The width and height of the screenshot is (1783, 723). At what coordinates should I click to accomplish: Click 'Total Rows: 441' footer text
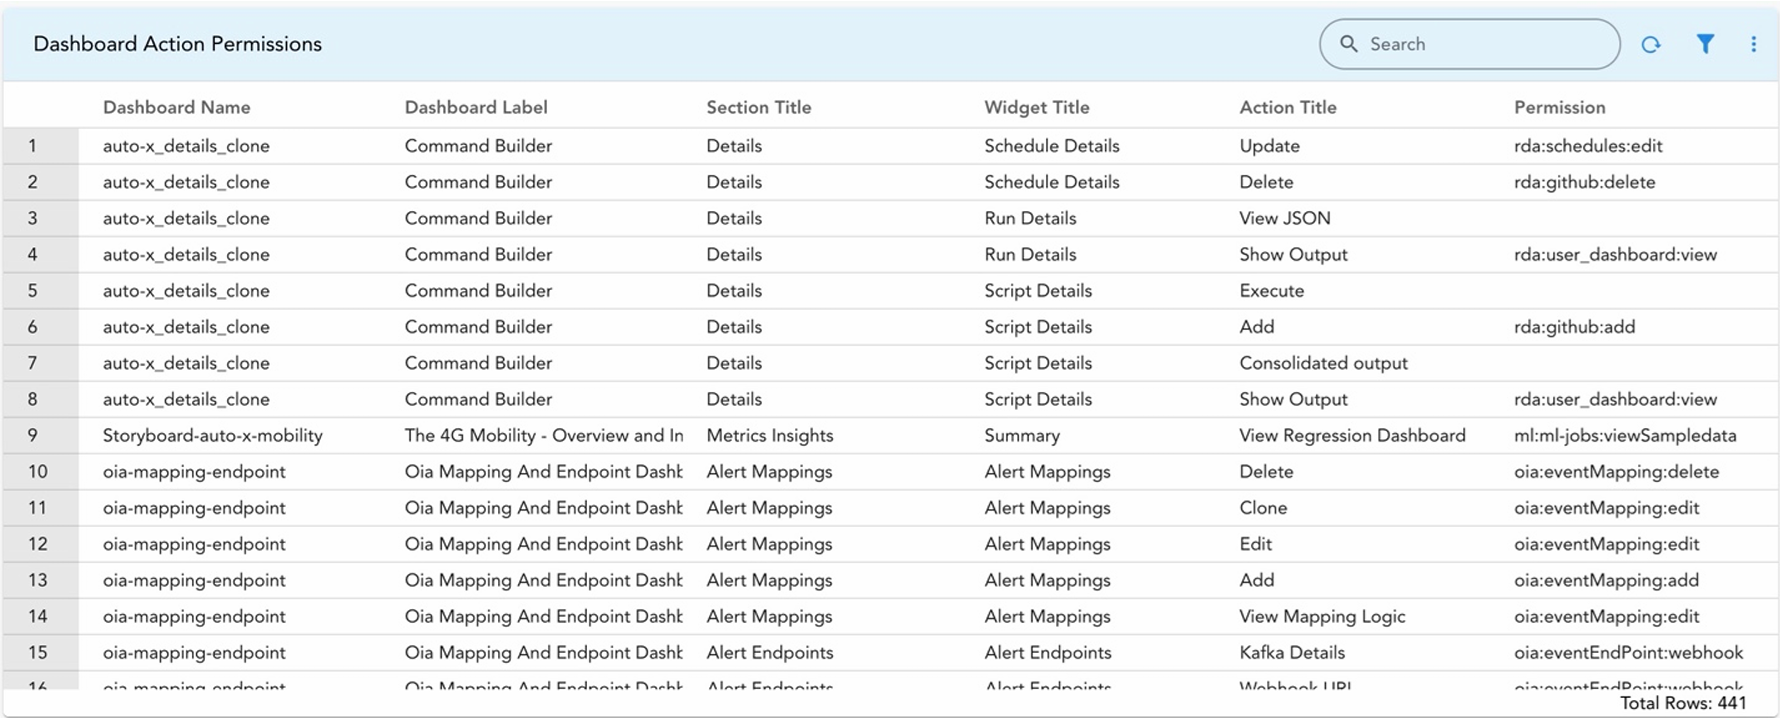coord(1683,704)
